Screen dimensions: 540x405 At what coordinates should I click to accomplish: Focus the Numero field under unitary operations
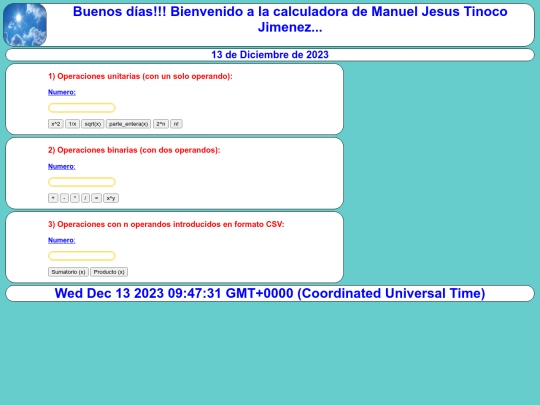82,108
